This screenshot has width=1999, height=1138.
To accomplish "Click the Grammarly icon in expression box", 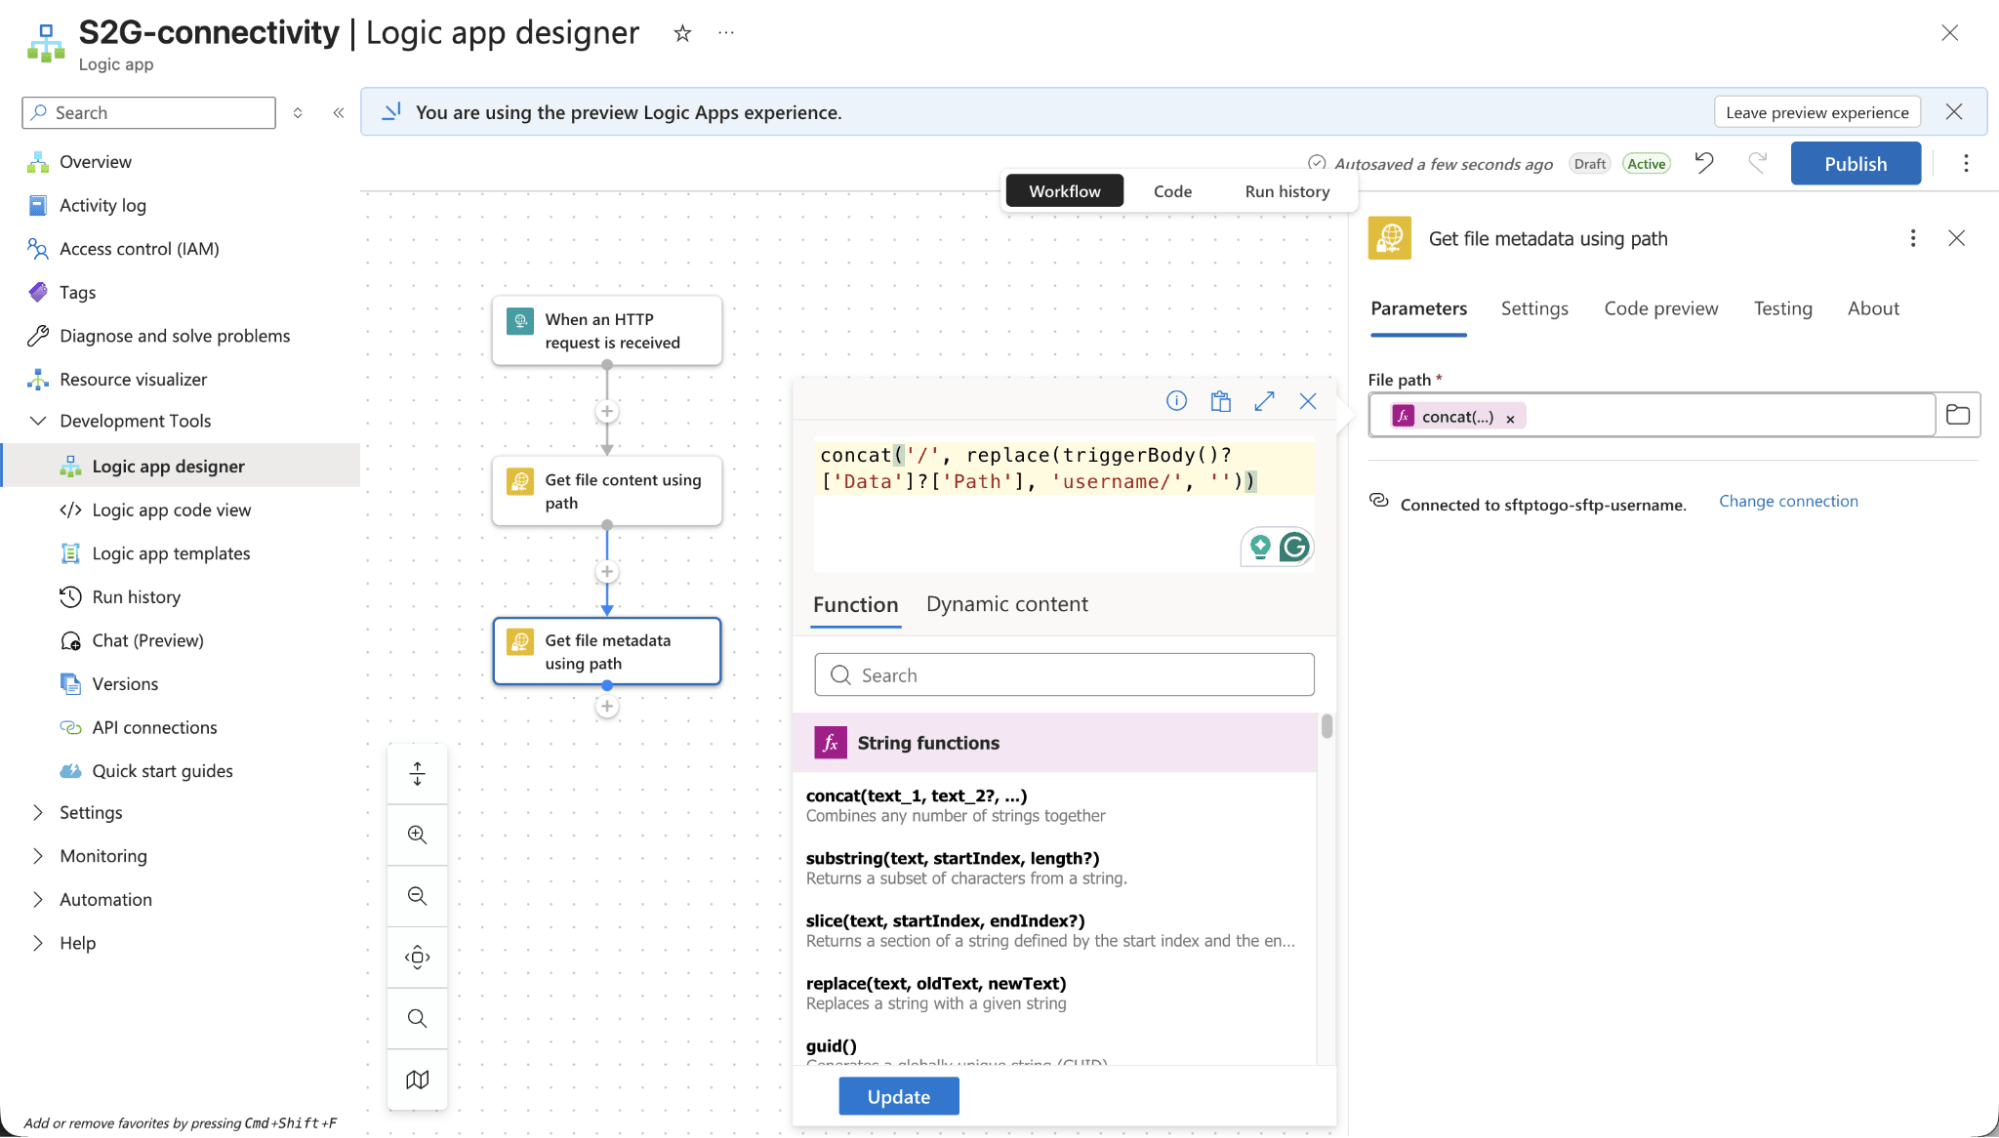I will pos(1295,547).
